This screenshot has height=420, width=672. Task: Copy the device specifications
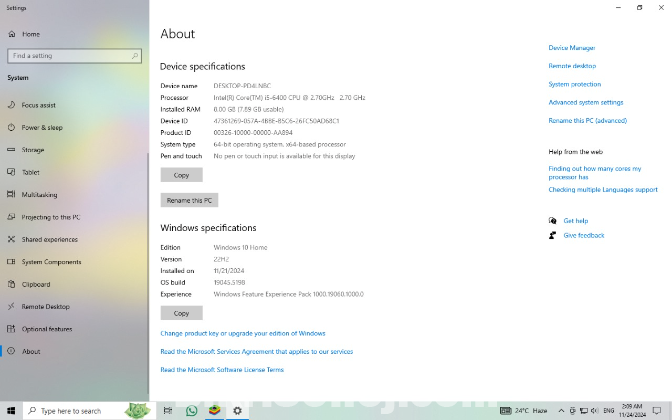tap(181, 175)
